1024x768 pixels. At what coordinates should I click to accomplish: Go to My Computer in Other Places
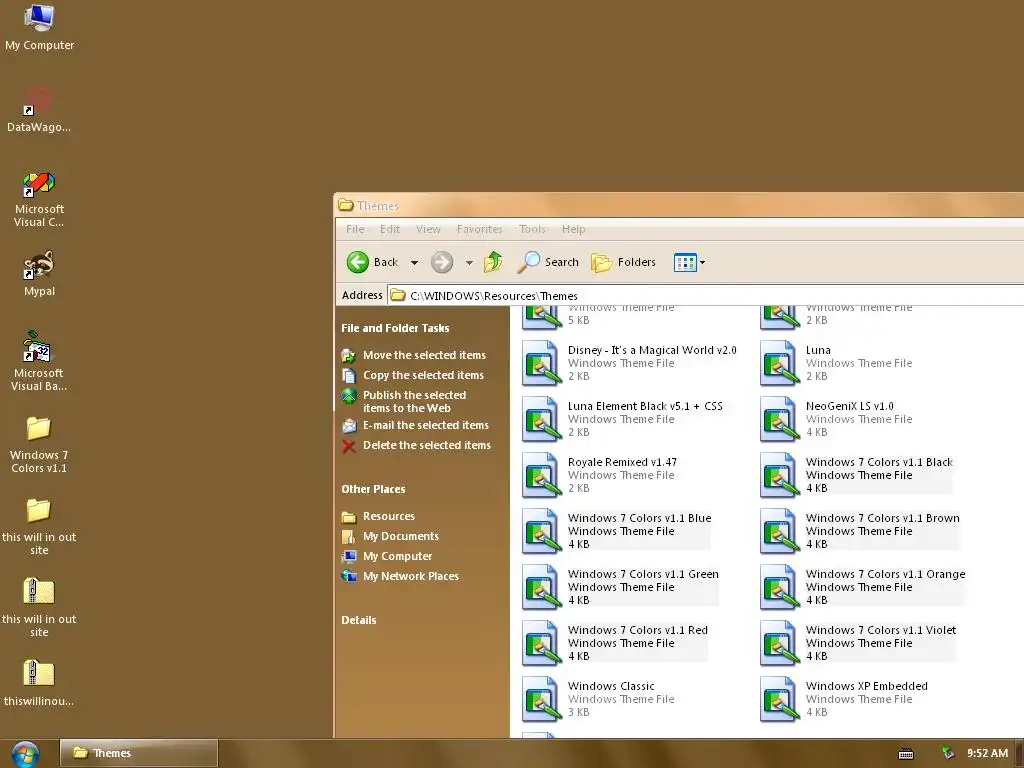click(x=387, y=556)
